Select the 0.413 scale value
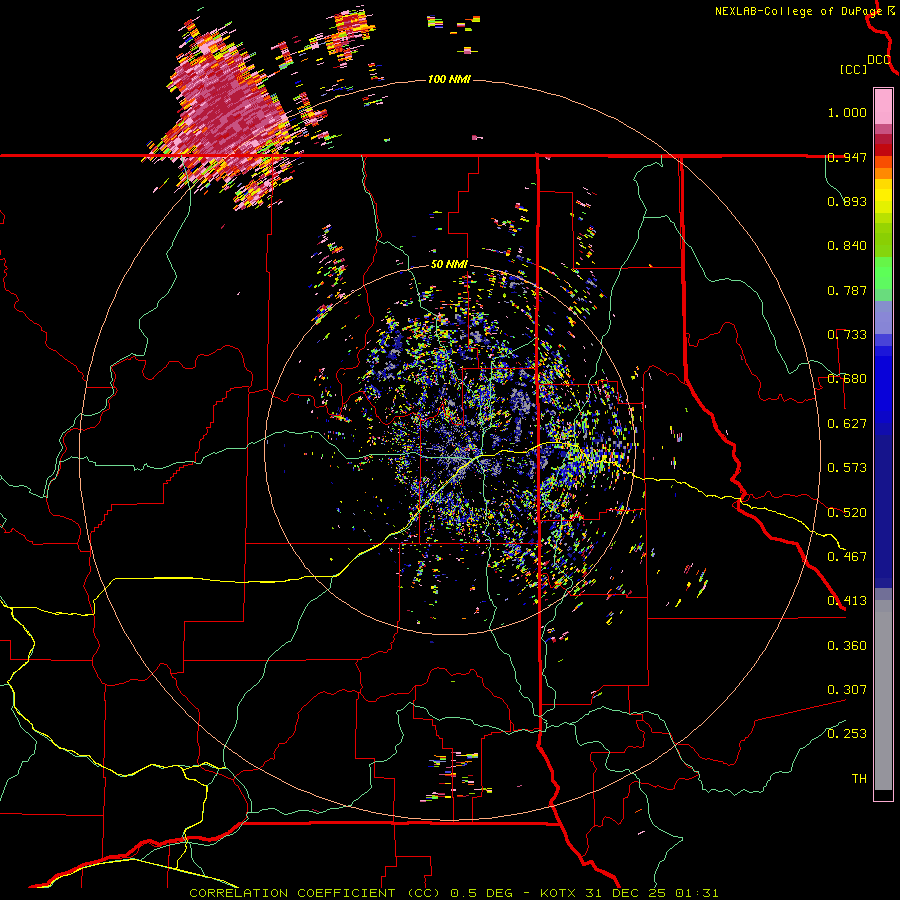This screenshot has width=900, height=900. pos(847,601)
